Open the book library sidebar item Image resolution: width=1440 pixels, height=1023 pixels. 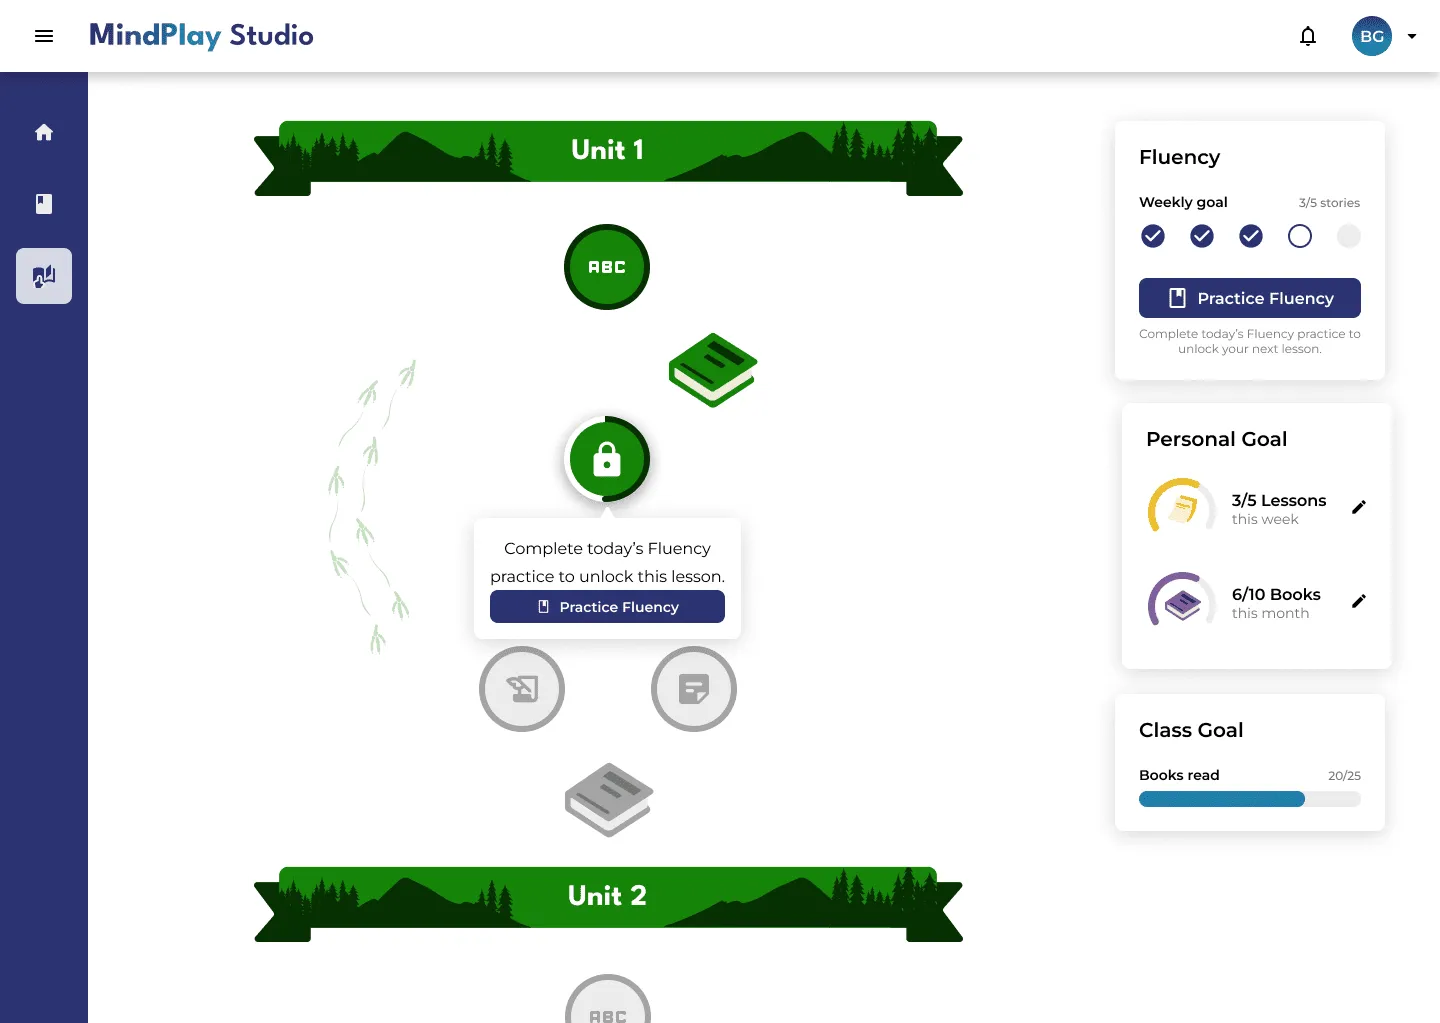click(44, 204)
